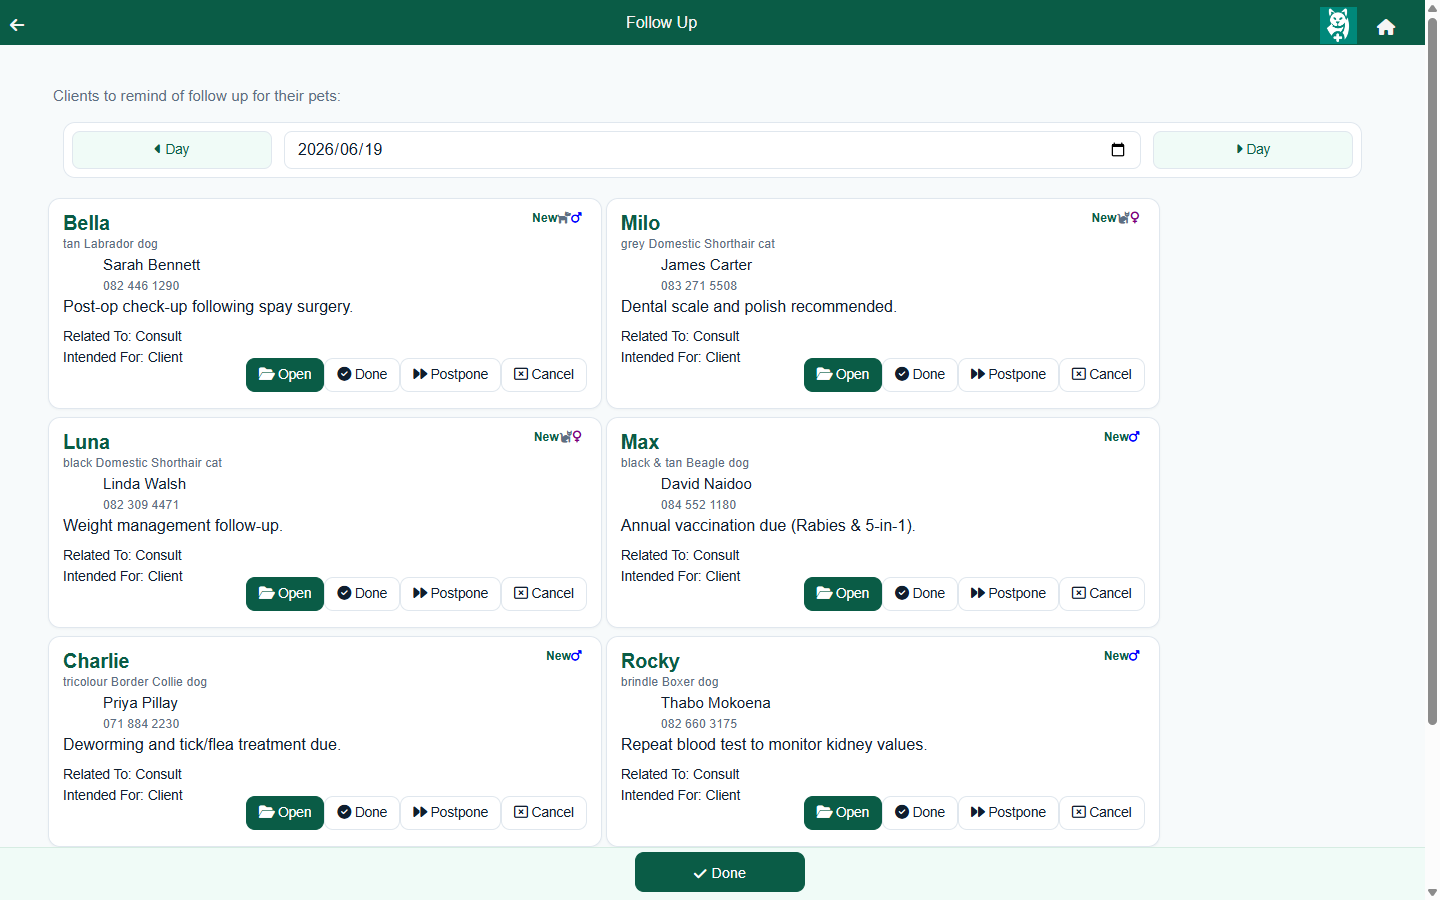Click owner name David Naidoo
The height and width of the screenshot is (900, 1440).
coord(706,484)
